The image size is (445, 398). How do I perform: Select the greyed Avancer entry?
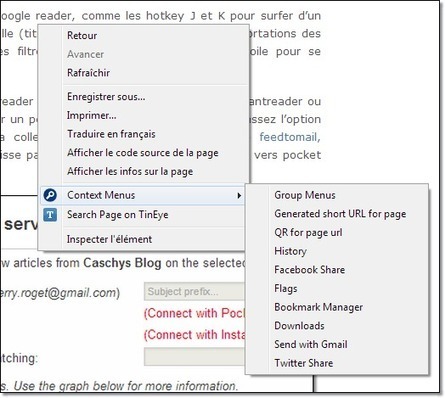85,54
